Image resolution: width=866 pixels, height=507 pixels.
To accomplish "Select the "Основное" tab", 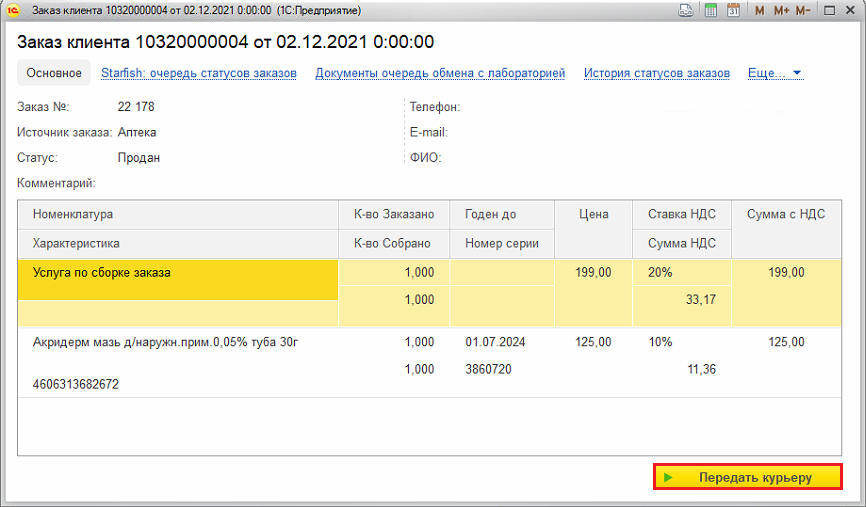I will tap(54, 73).
